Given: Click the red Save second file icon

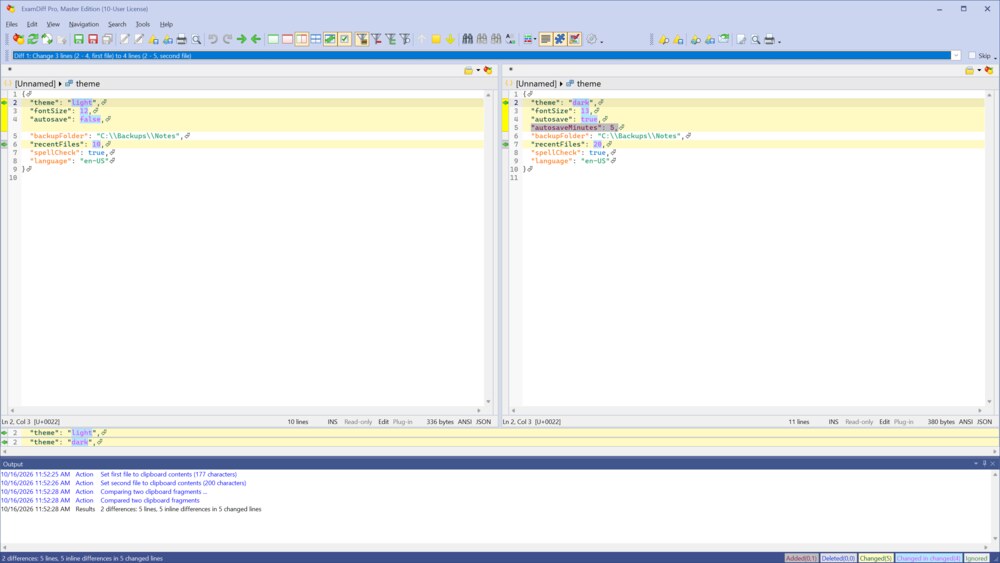Looking at the screenshot, I should [x=93, y=40].
